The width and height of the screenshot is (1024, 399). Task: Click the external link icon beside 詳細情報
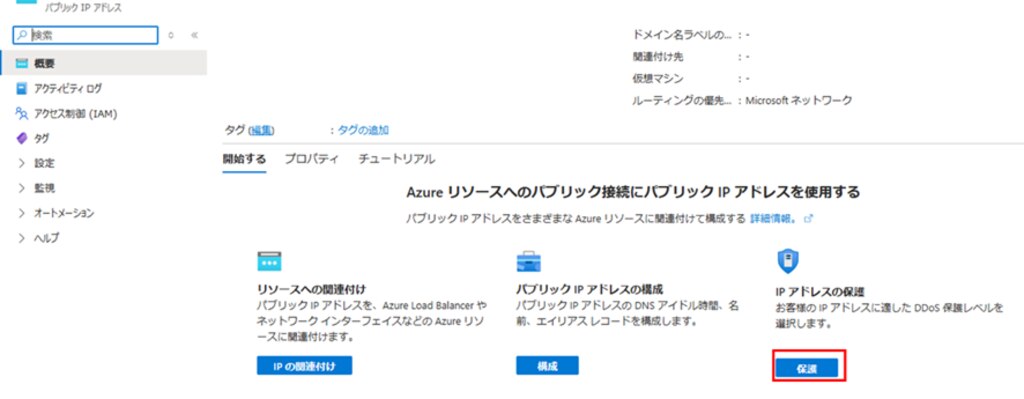point(808,219)
